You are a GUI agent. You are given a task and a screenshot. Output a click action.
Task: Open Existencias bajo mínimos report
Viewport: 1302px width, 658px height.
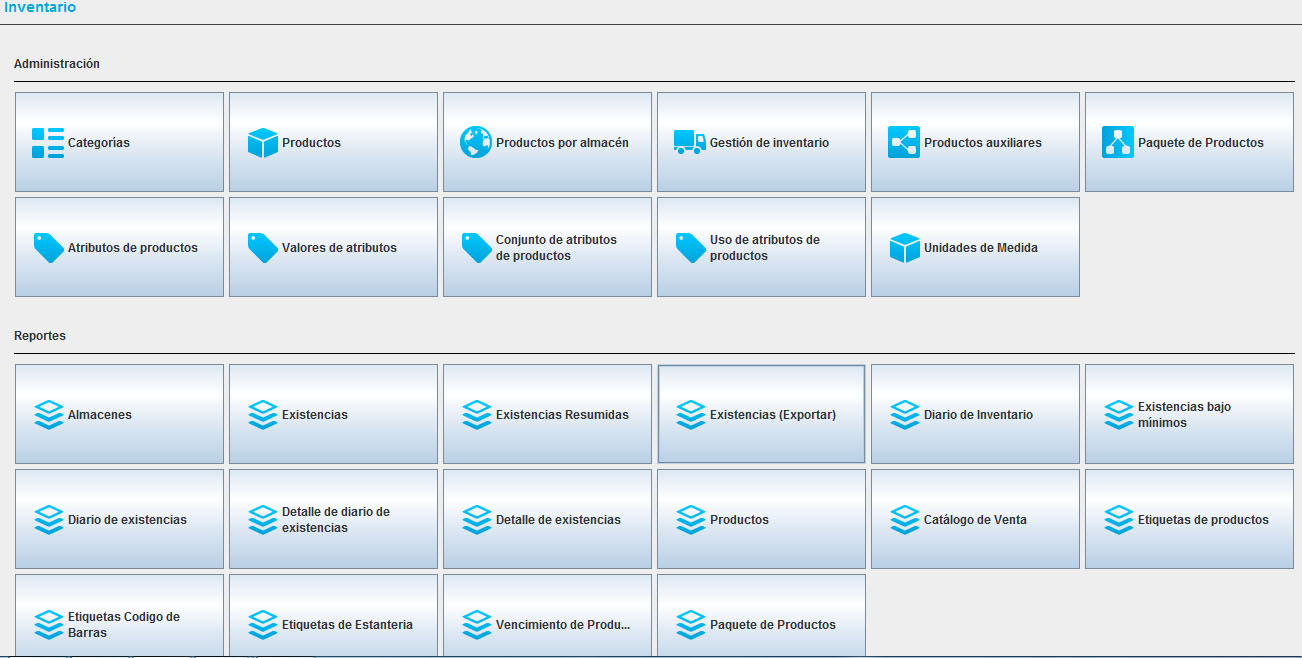(1189, 414)
